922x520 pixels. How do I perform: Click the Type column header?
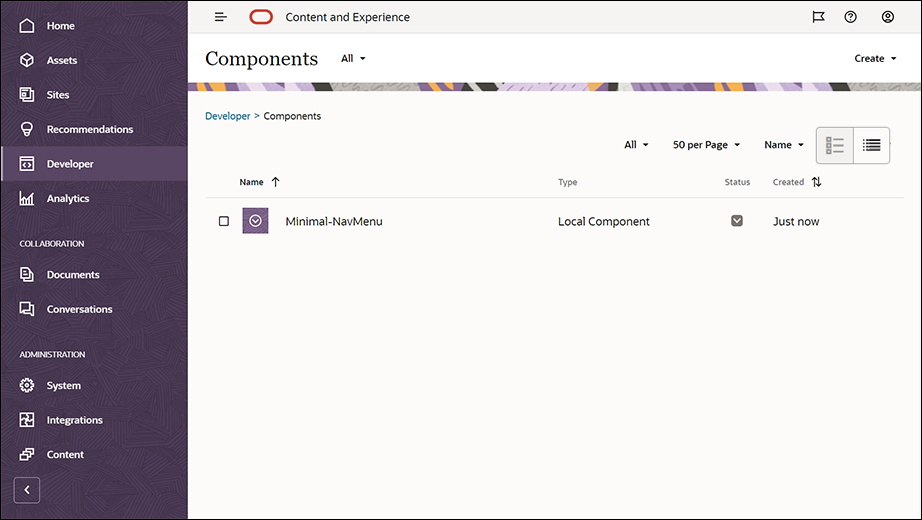(x=567, y=182)
